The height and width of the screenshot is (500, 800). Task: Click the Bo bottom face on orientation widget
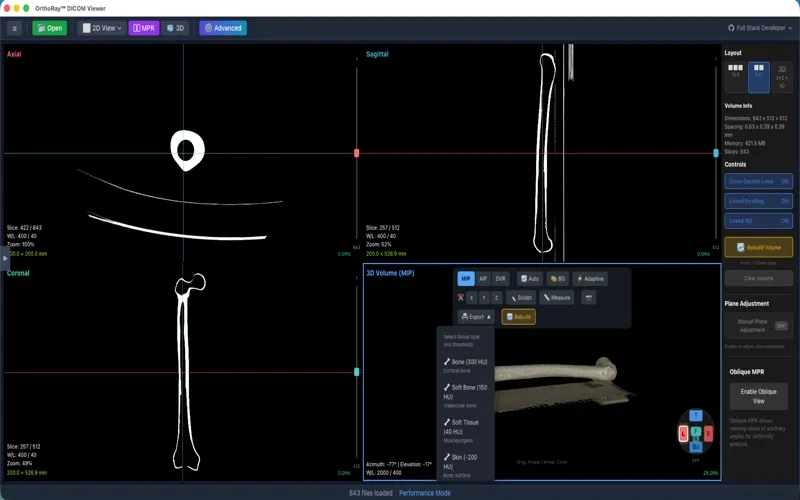point(696,447)
